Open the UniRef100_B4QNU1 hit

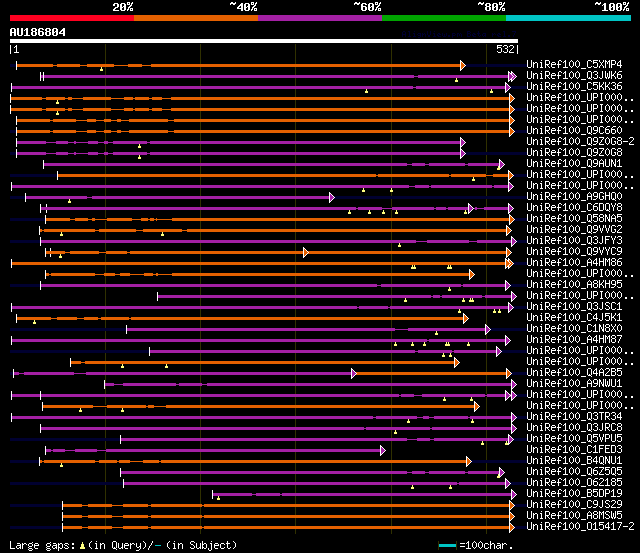(x=574, y=461)
